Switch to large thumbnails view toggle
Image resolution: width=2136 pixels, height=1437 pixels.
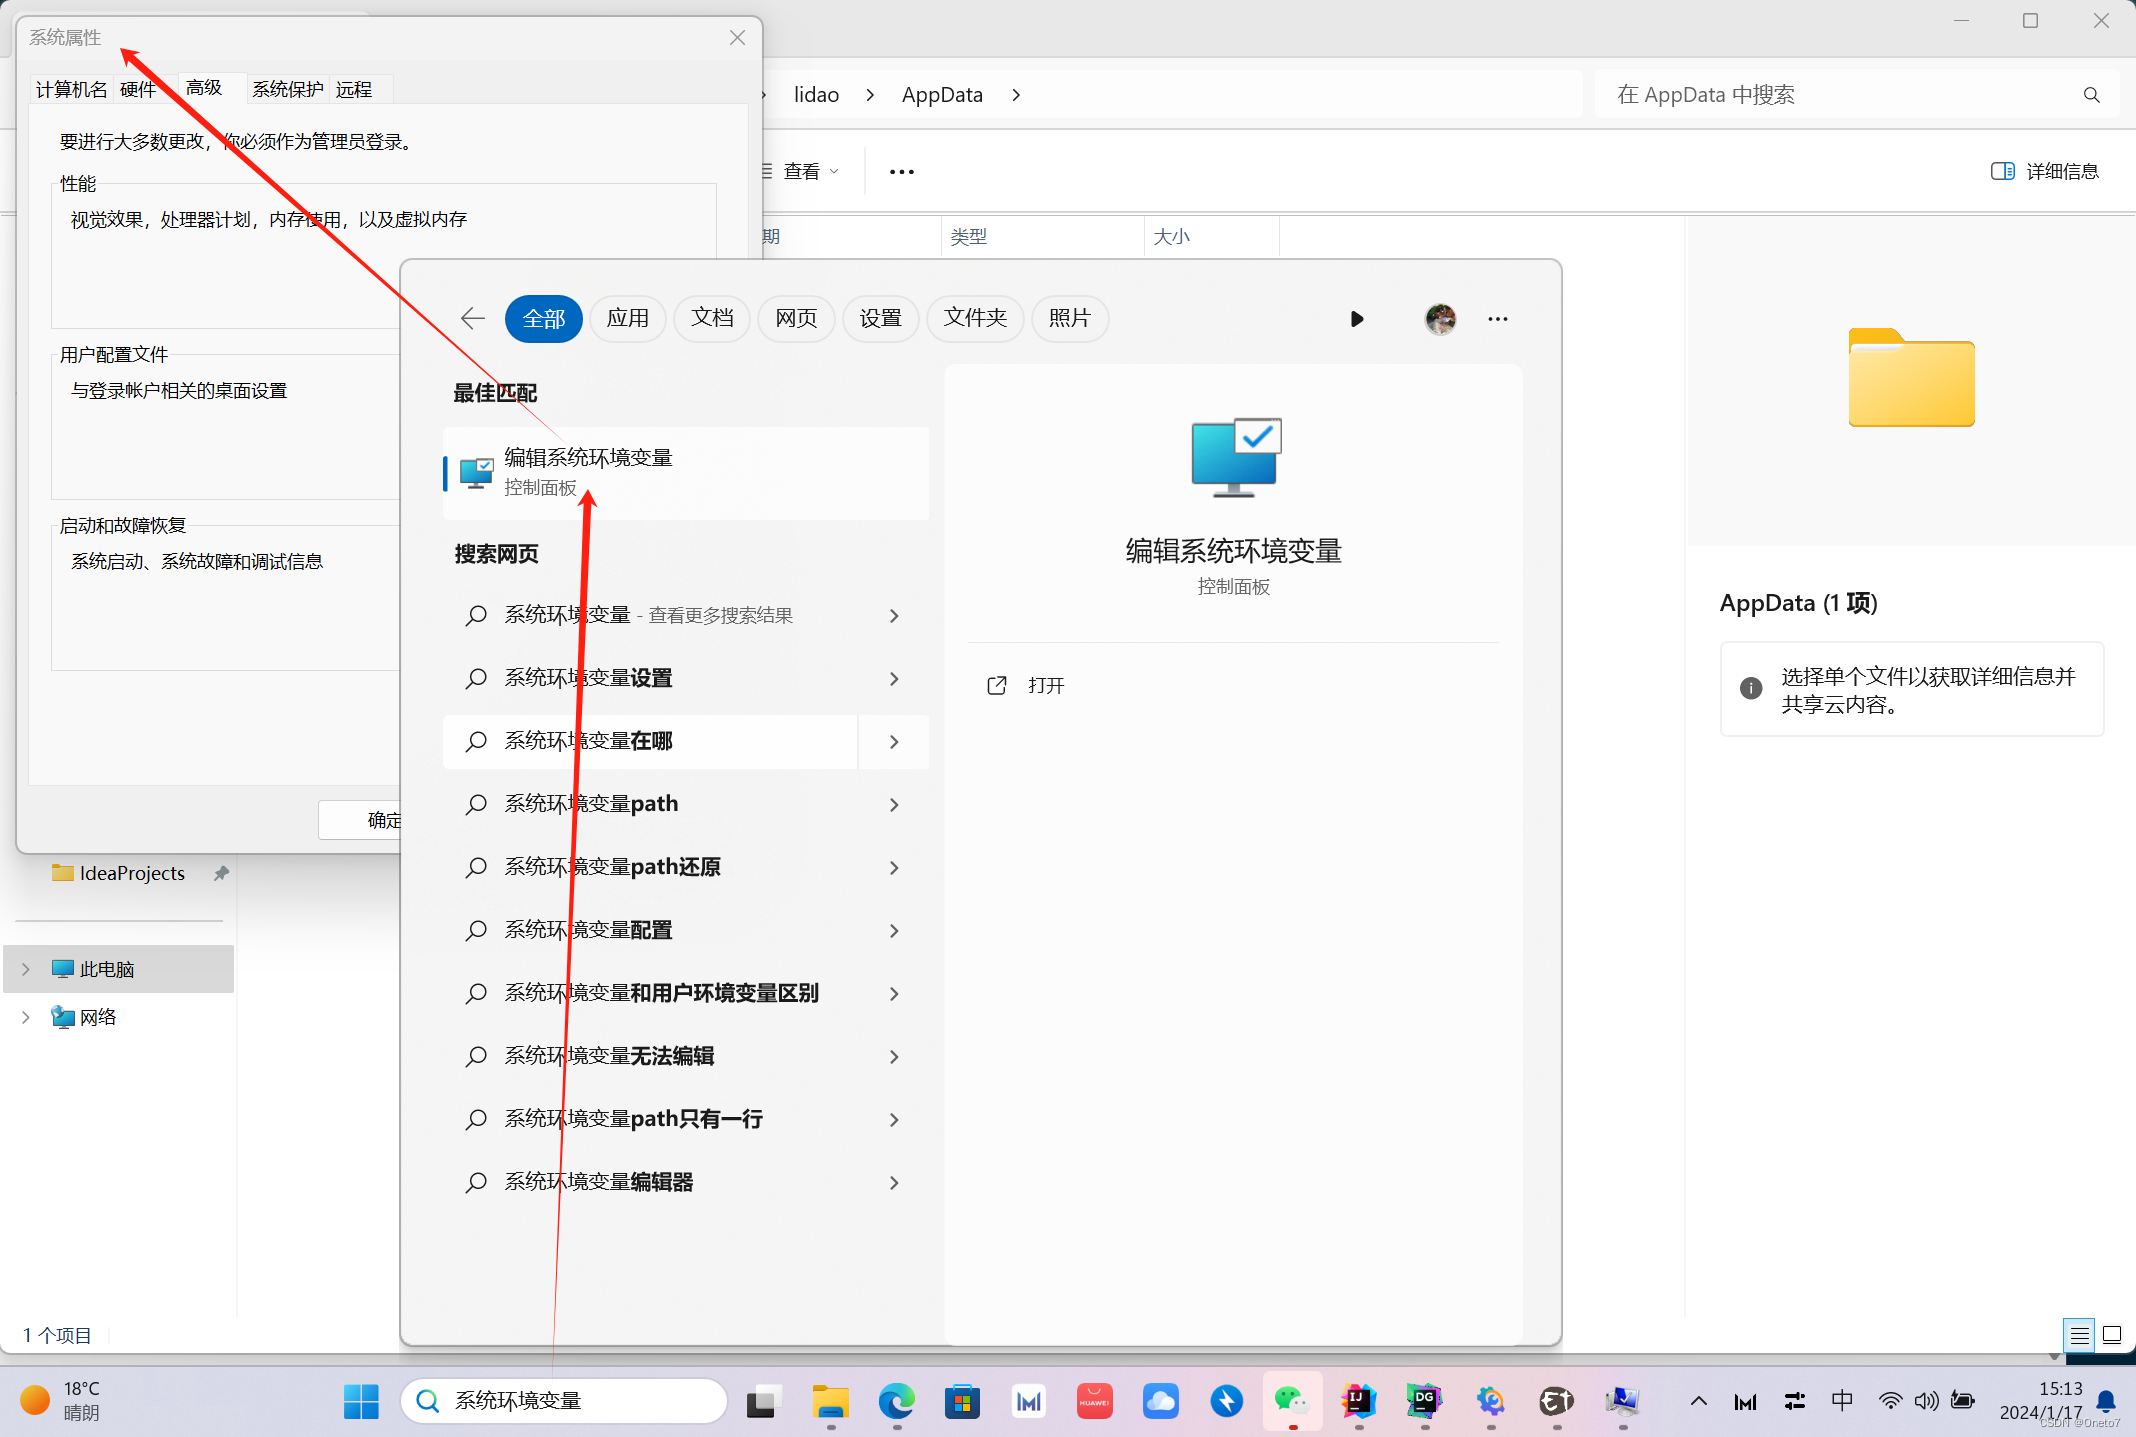point(2112,1335)
